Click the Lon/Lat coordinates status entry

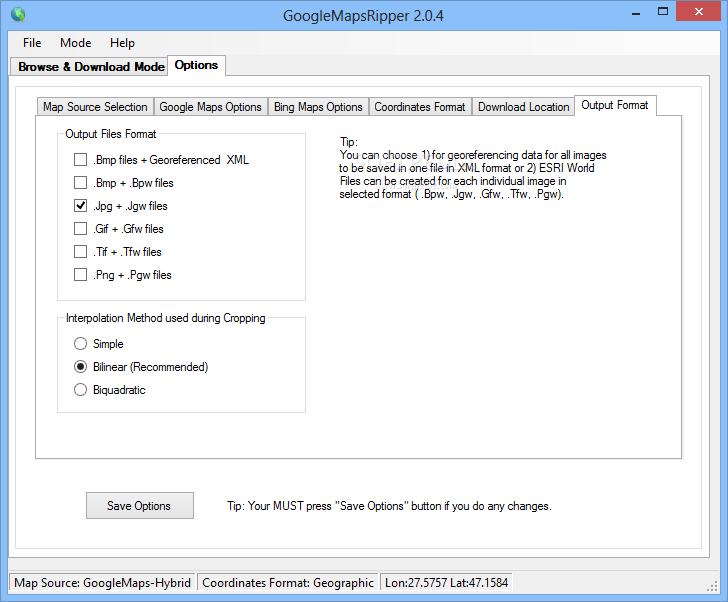(x=446, y=583)
